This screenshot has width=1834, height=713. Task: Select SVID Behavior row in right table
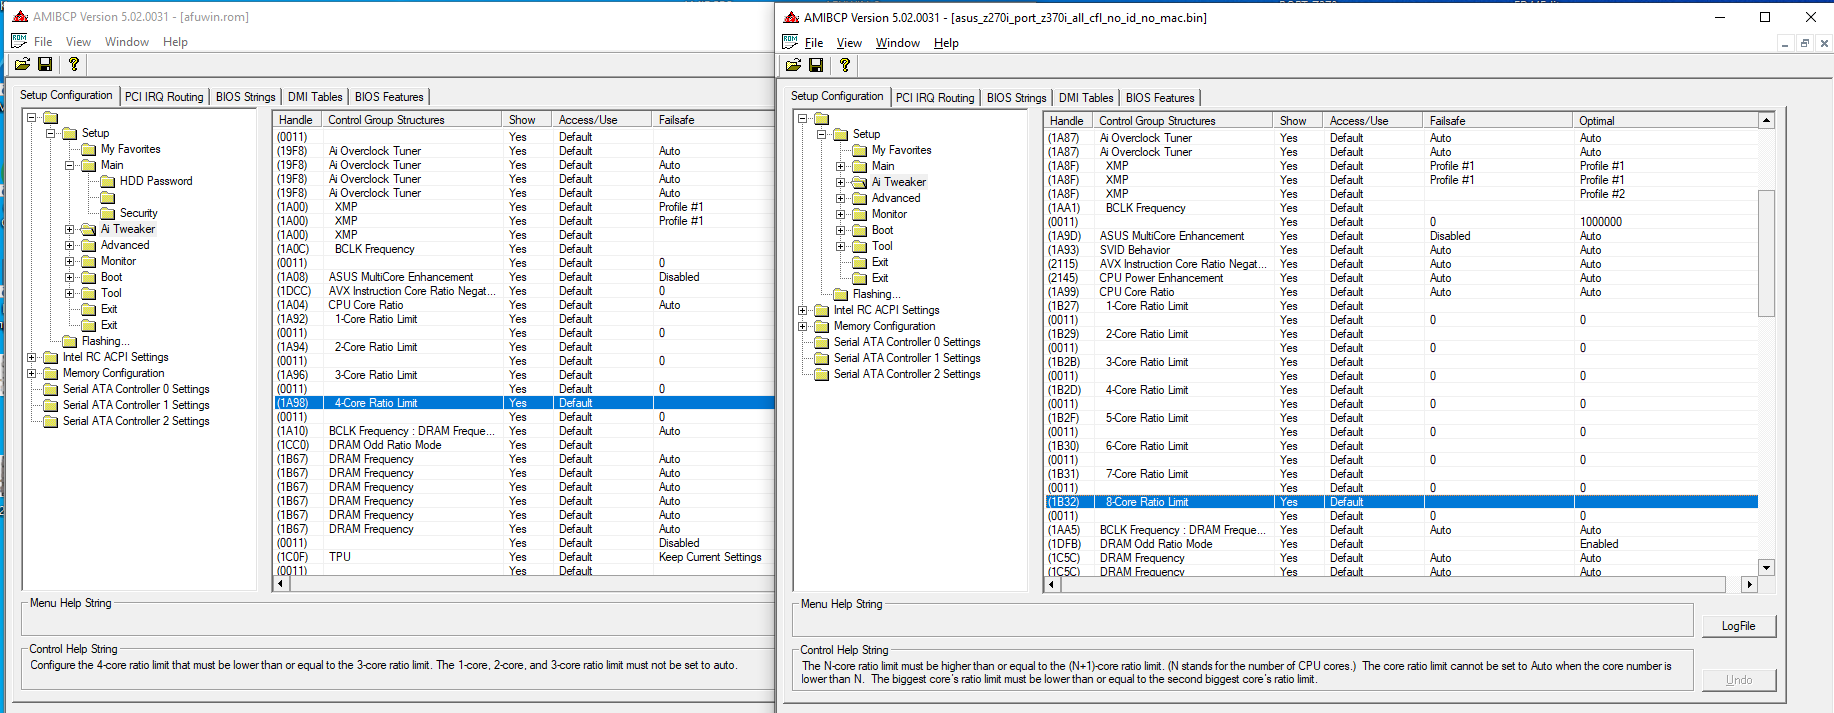click(1401, 250)
